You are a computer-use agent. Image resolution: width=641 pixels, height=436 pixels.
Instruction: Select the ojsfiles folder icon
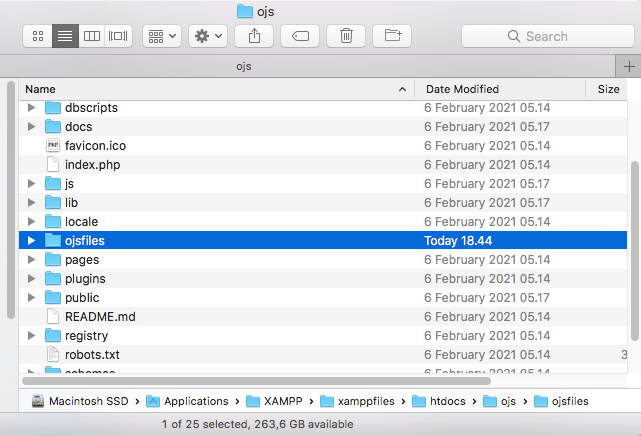pyautogui.click(x=53, y=241)
